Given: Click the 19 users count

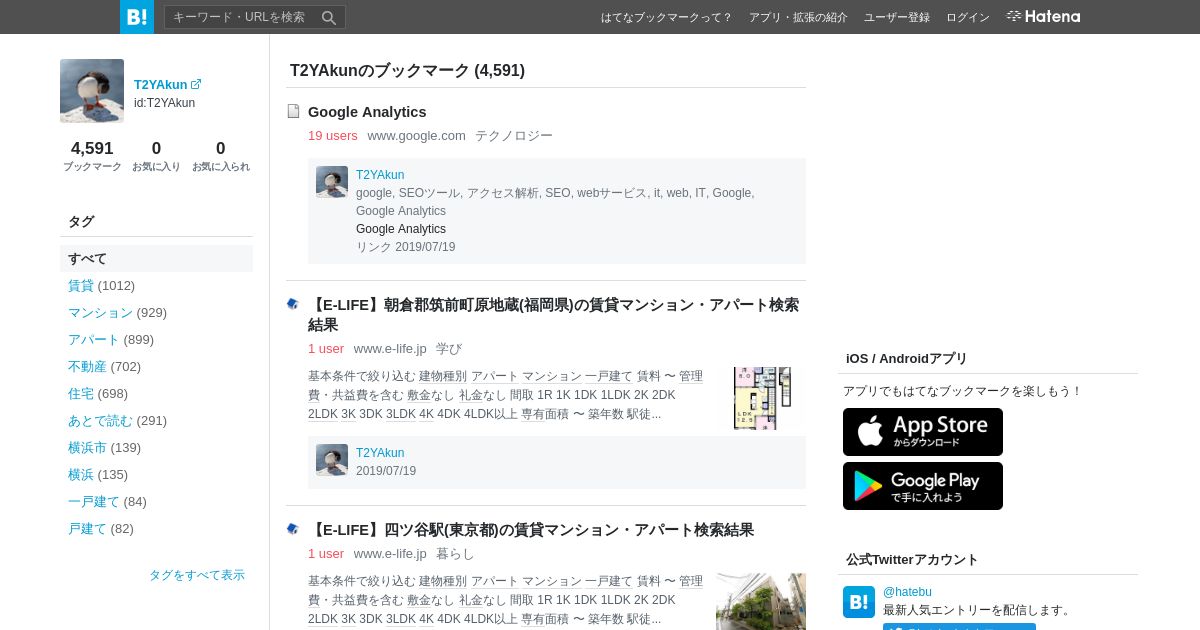Looking at the screenshot, I should pyautogui.click(x=332, y=135).
